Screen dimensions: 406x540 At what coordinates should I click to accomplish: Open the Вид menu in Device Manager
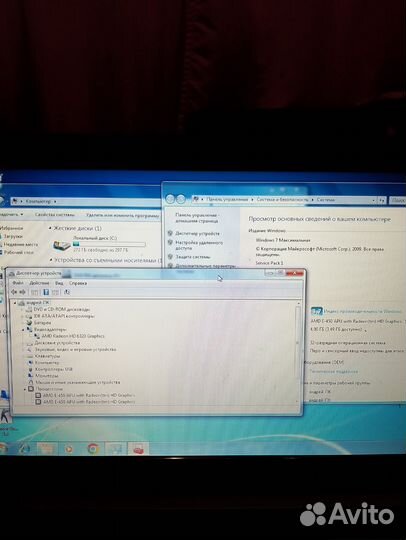(x=59, y=283)
